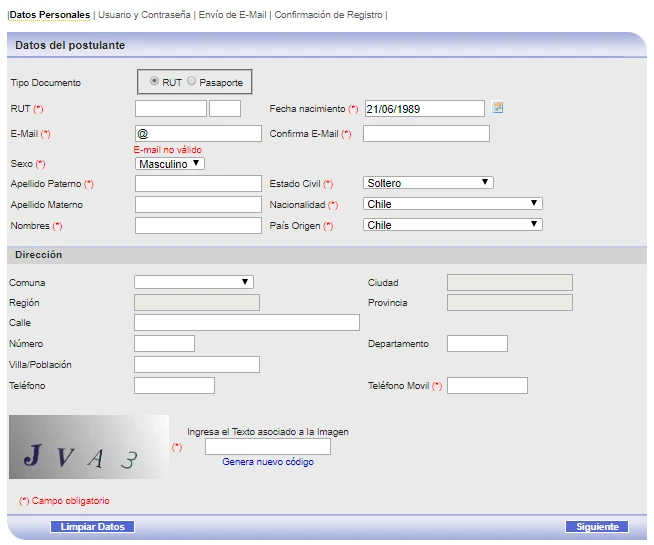Click the Limpiar Datos button

click(92, 527)
